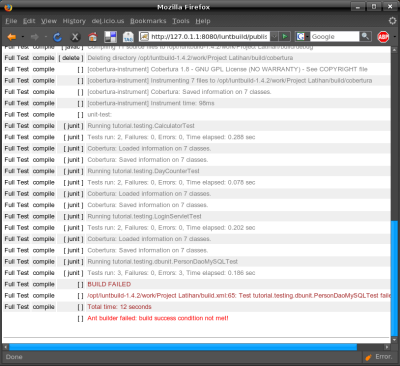Screen dimensions: 400x366
Task: Open the File menu
Action: tap(11, 21)
